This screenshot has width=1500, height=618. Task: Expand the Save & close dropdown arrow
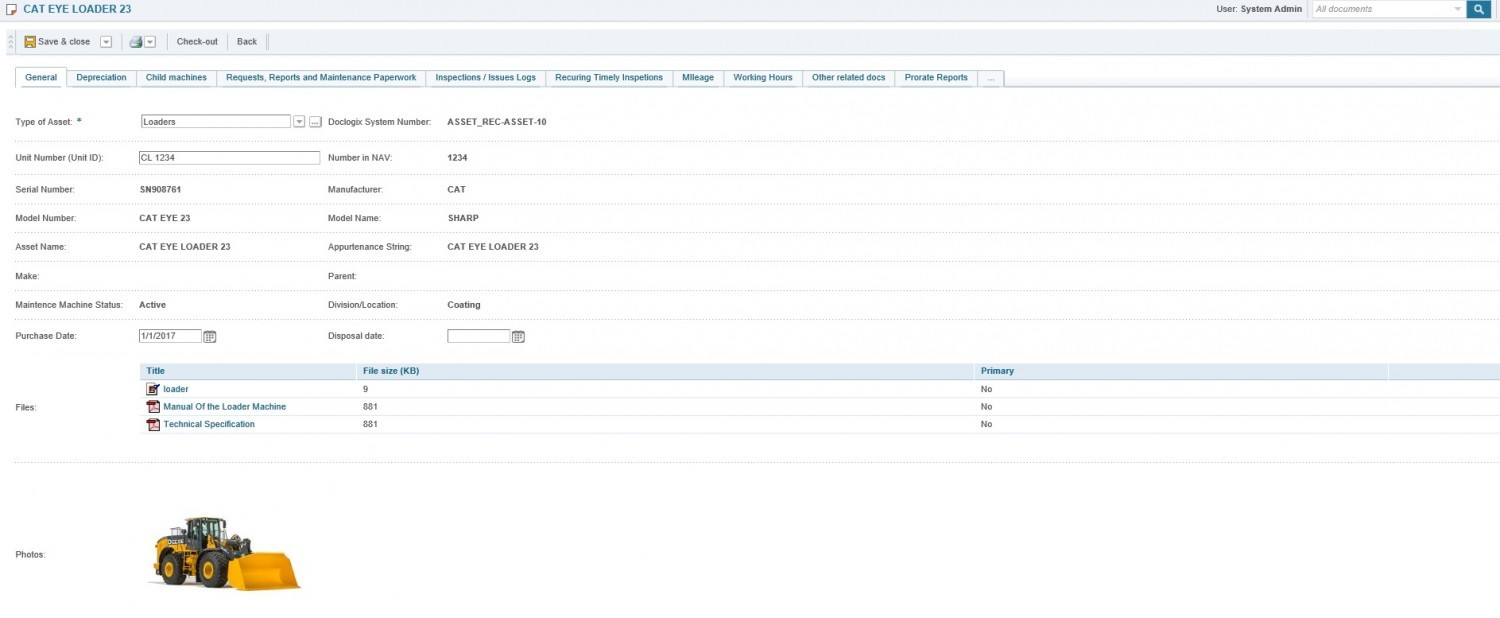tap(106, 42)
